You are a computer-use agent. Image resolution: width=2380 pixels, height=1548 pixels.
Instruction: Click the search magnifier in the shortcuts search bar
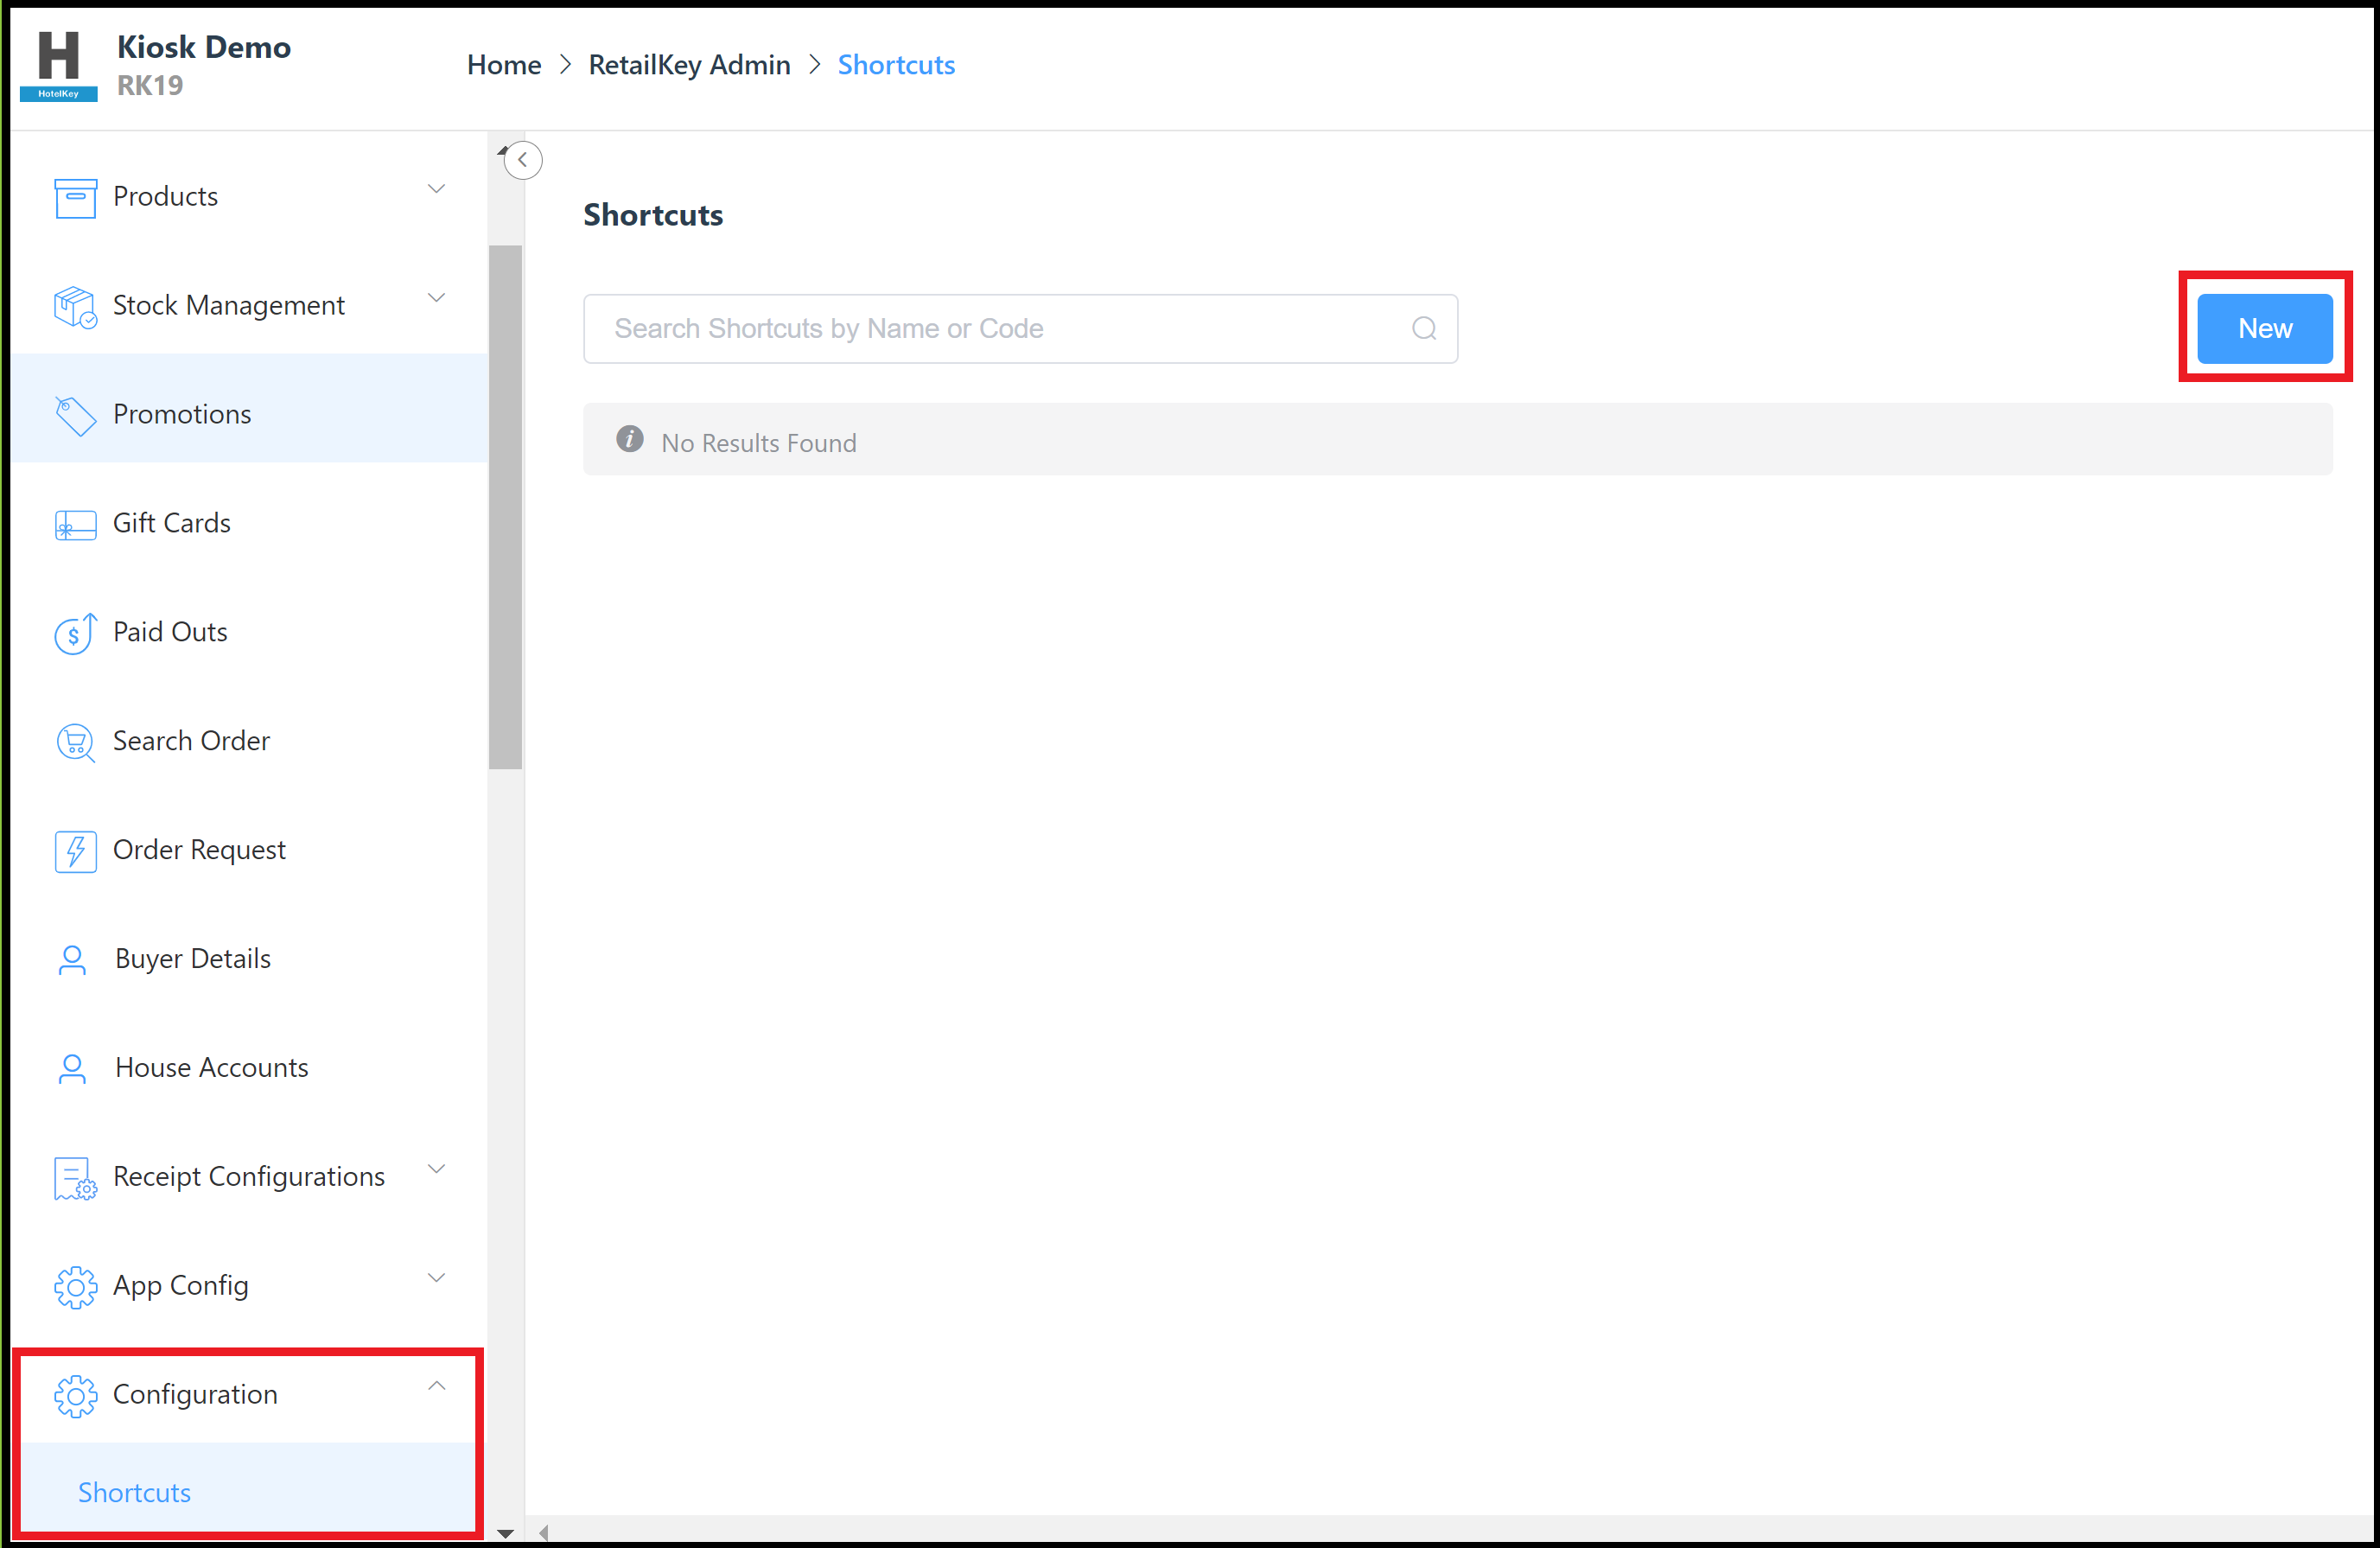click(1423, 328)
